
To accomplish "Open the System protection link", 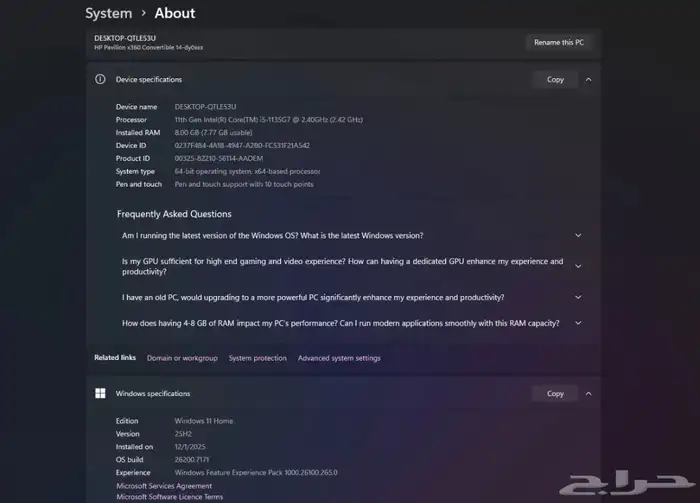I will pyautogui.click(x=257, y=358).
